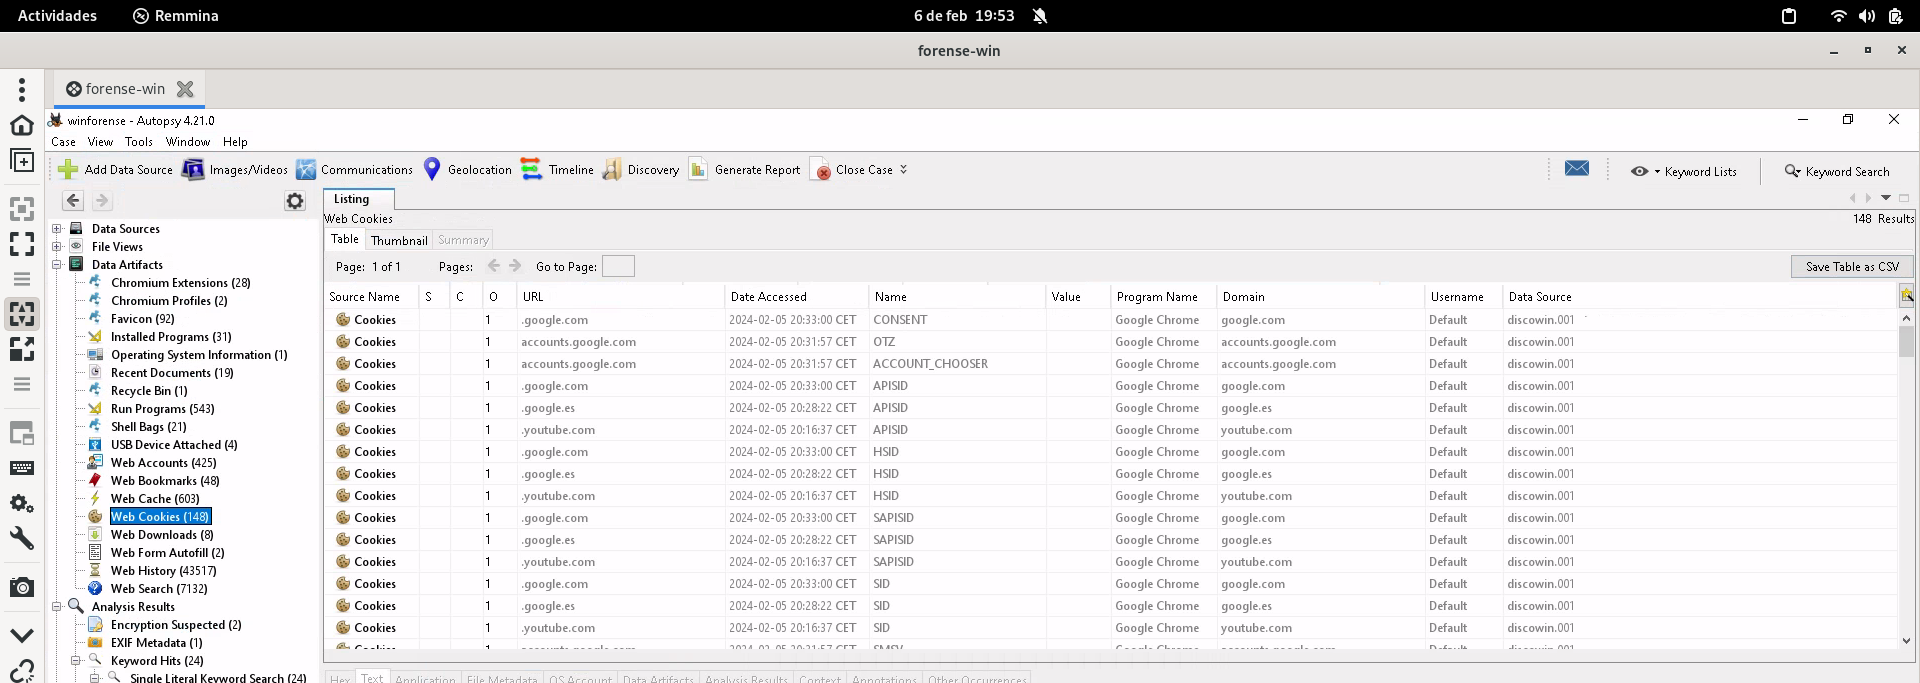This screenshot has height=683, width=1920.
Task: Select Installed Programs (31) in tree
Action: click(x=171, y=337)
